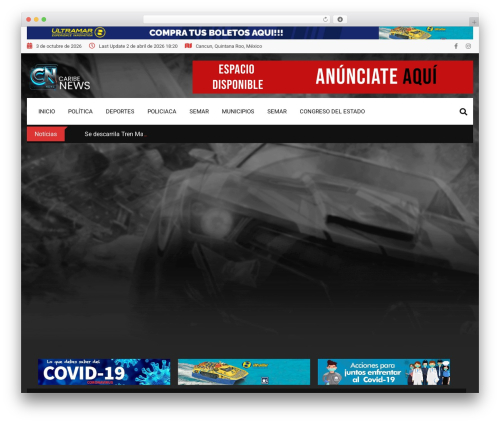Click the calendar icon beside the date

(x=30, y=46)
